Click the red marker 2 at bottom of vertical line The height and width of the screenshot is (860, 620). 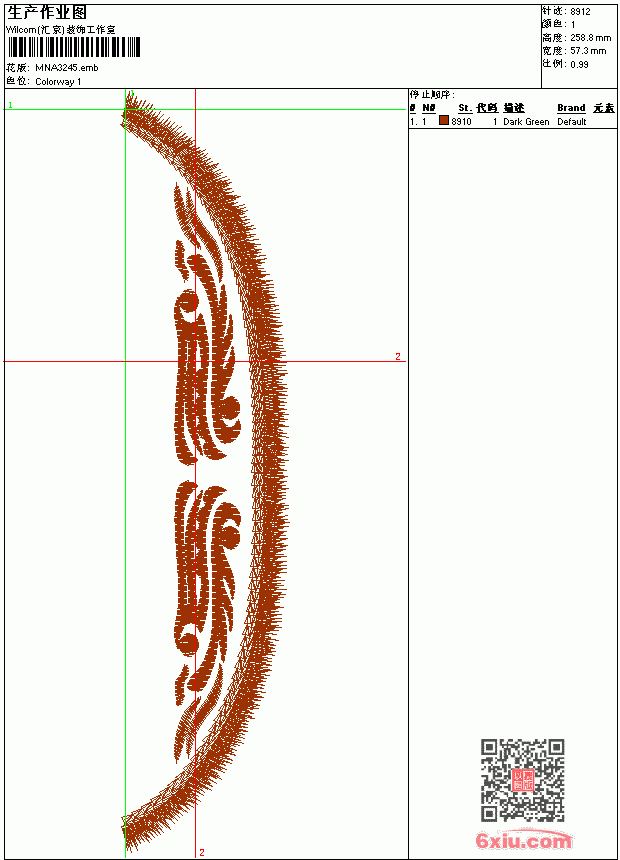coord(202,852)
